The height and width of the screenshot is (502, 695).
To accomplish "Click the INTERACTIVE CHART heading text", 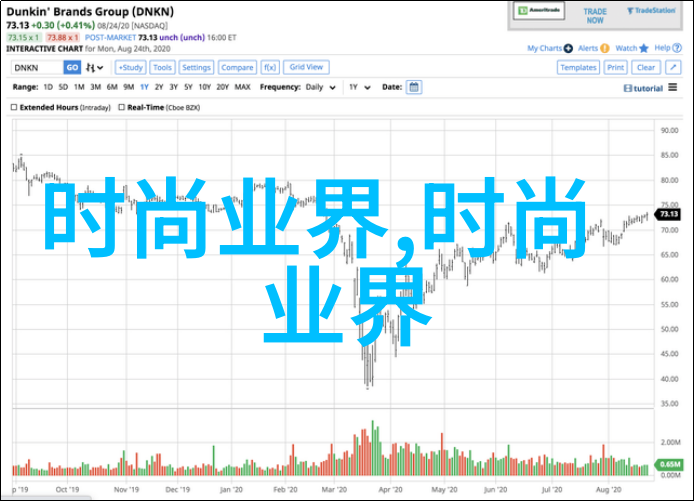I will pyautogui.click(x=44, y=49).
